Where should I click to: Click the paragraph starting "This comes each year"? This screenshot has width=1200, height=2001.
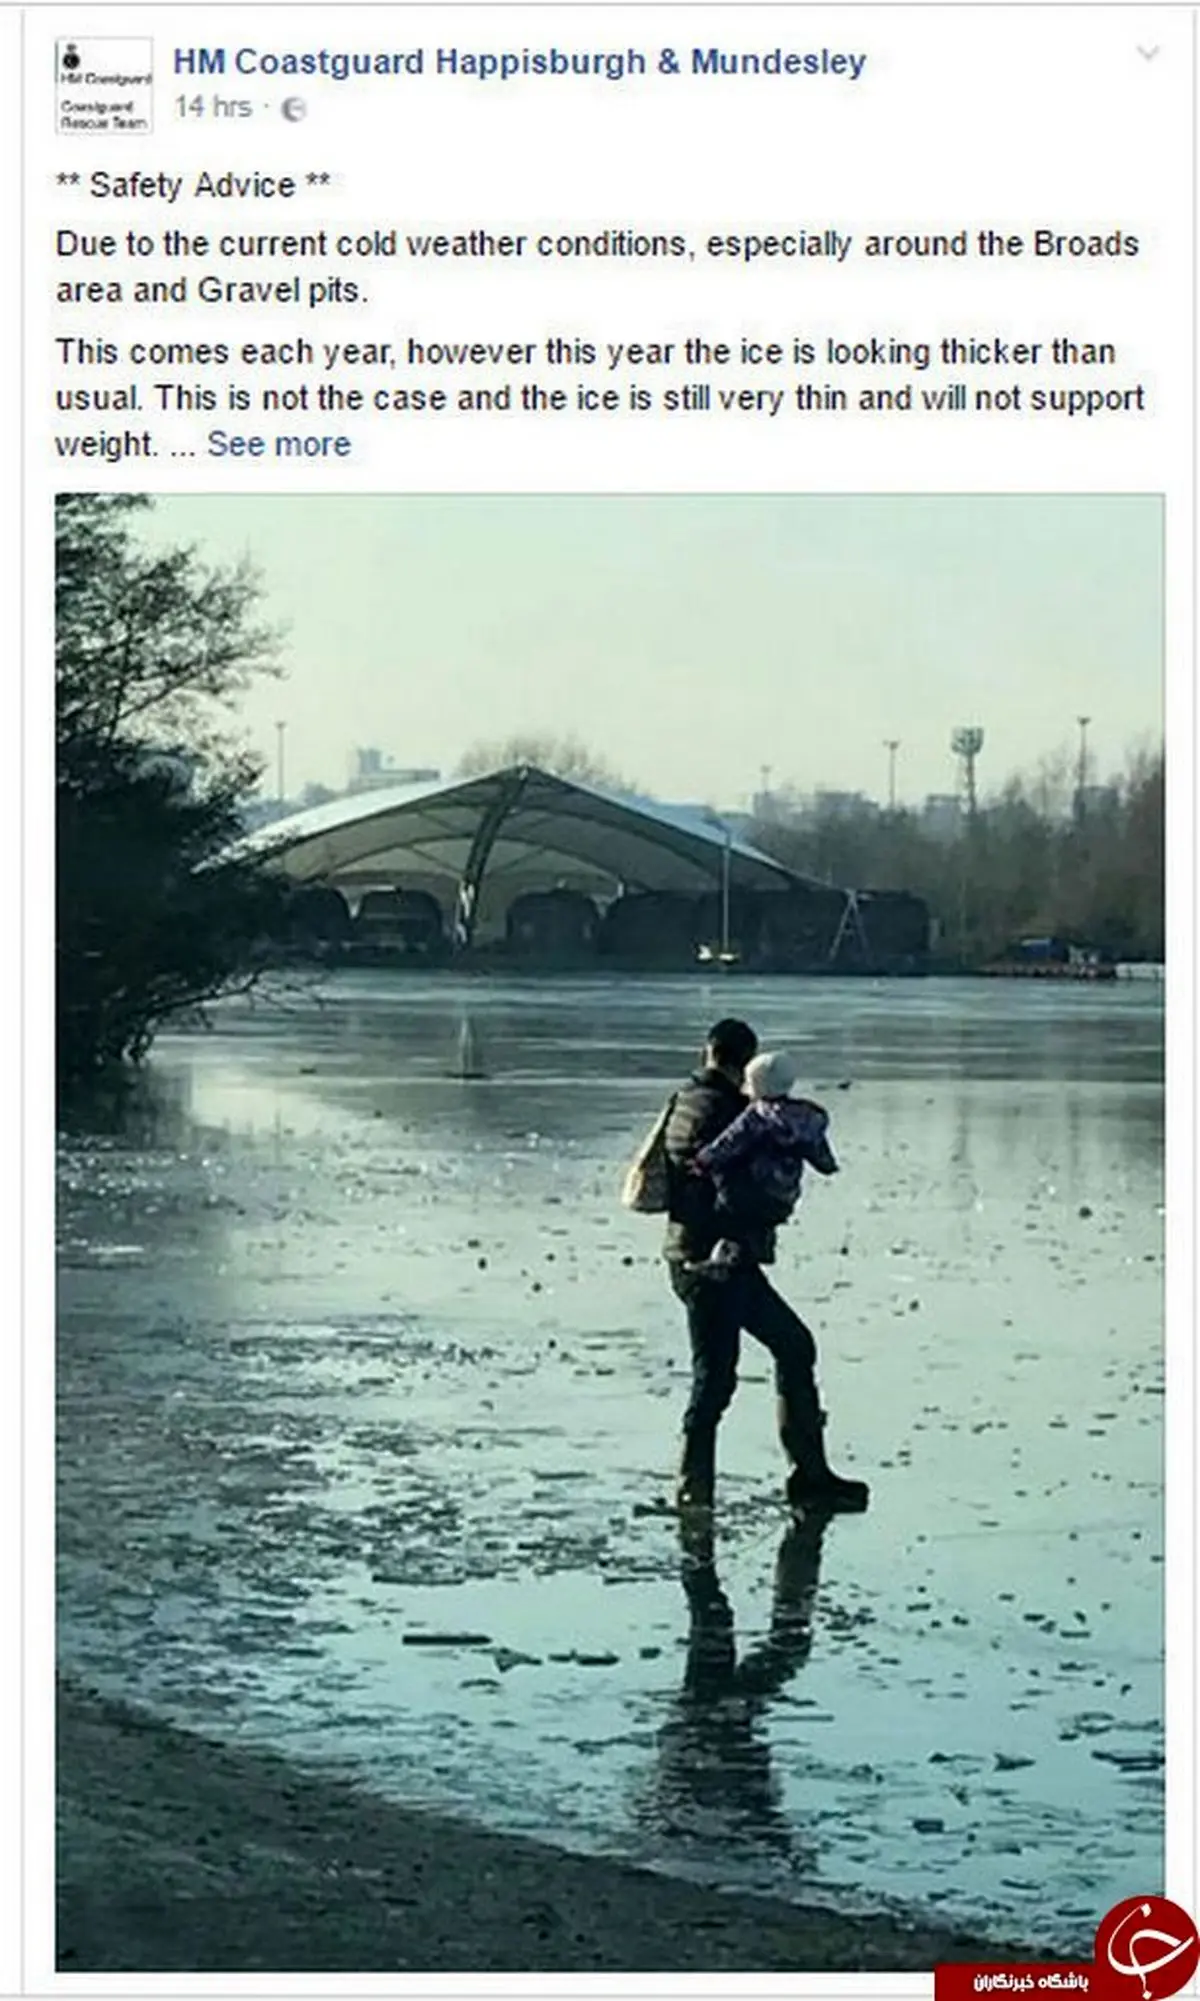point(597,397)
